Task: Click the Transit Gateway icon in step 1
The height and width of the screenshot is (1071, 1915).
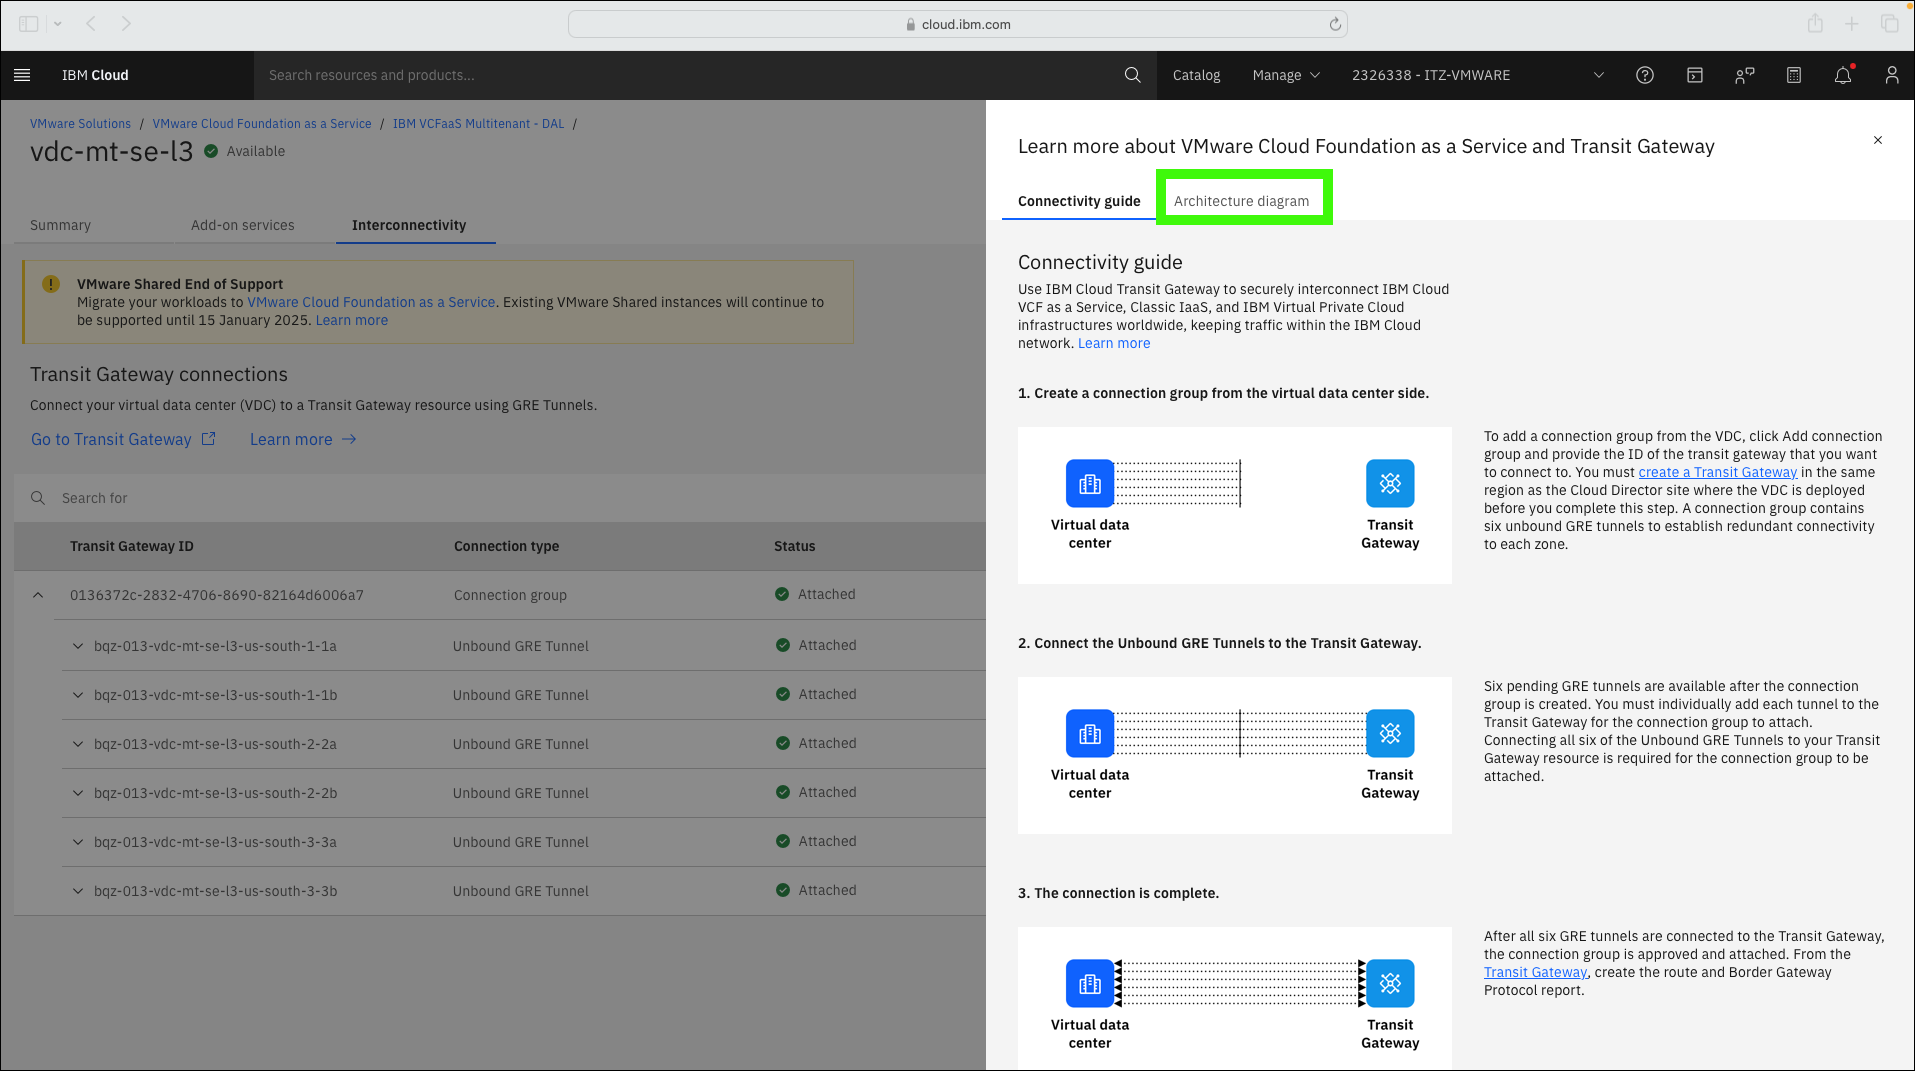Action: [x=1390, y=484]
